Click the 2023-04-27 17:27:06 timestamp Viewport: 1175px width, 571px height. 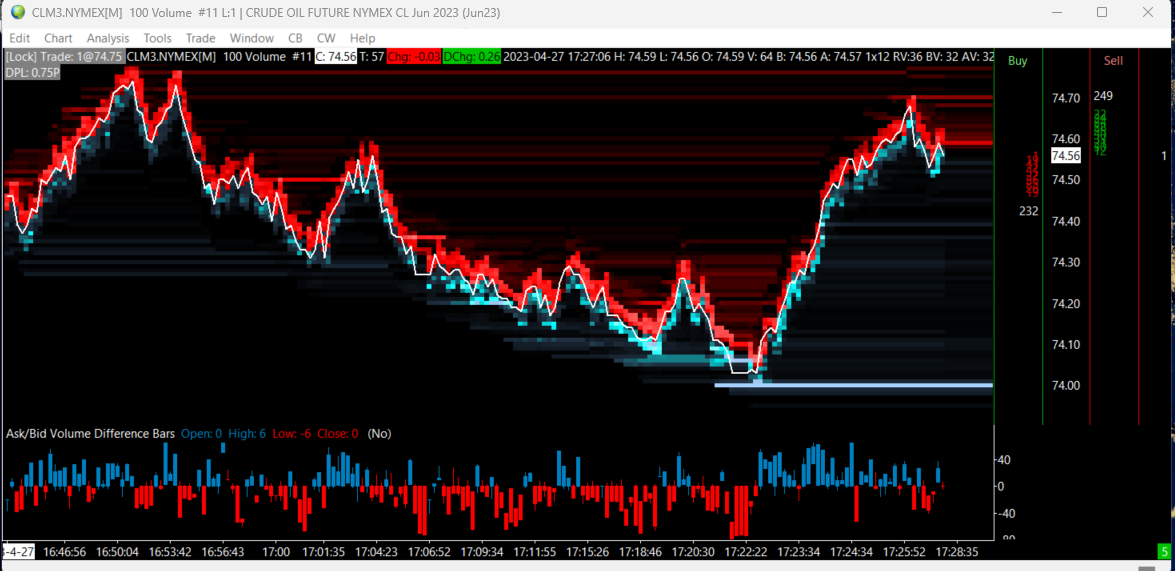point(557,56)
